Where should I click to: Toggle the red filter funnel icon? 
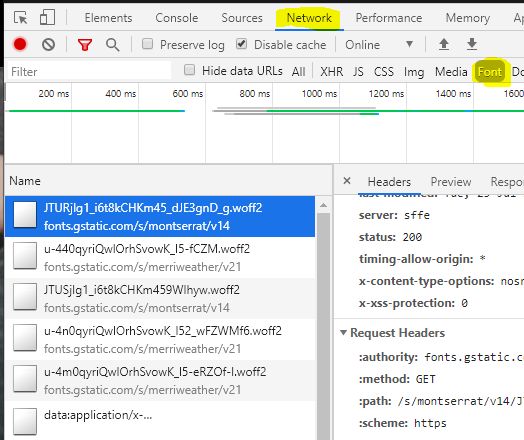pyautogui.click(x=85, y=44)
